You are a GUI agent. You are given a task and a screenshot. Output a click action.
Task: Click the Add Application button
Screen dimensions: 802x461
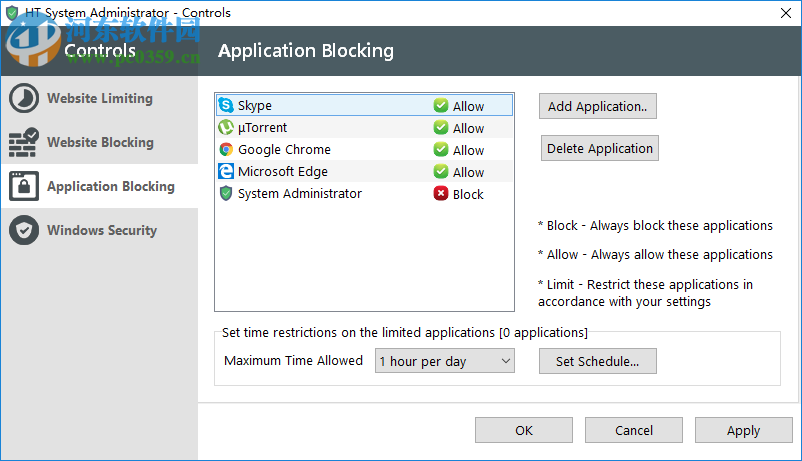coord(597,106)
